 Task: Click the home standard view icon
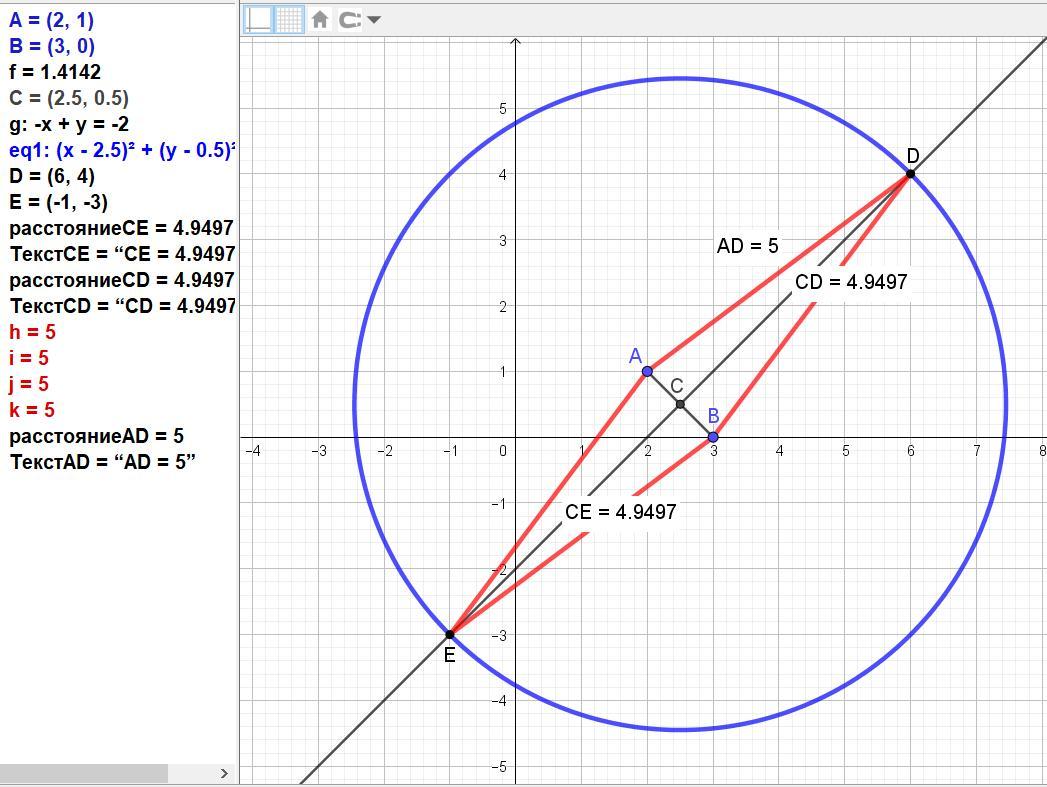click(x=320, y=19)
